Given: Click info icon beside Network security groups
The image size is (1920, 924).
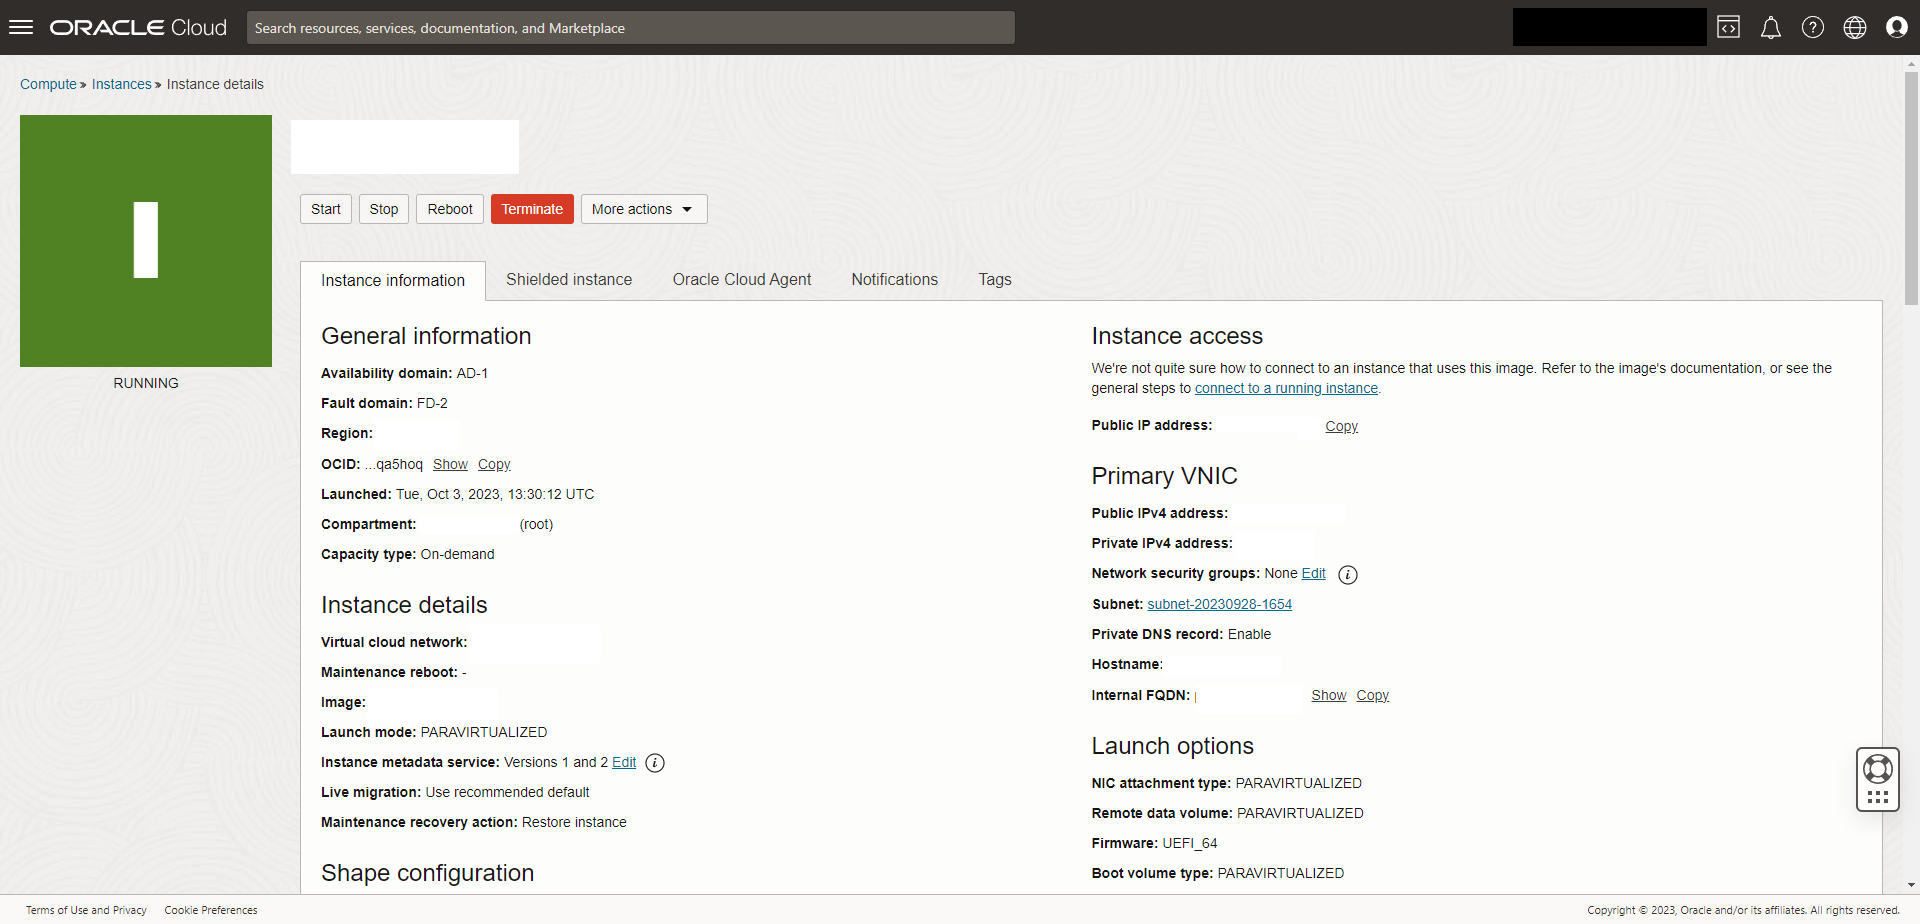Looking at the screenshot, I should 1347,575.
